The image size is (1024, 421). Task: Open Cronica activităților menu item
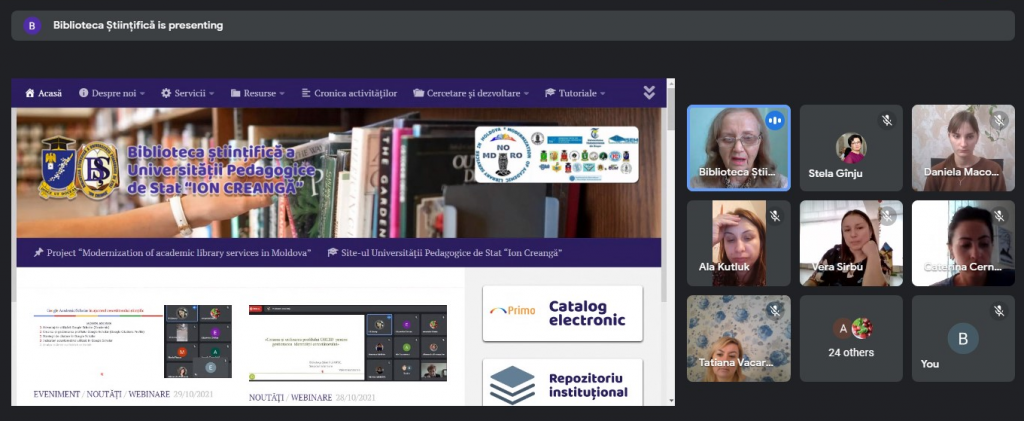tap(349, 93)
